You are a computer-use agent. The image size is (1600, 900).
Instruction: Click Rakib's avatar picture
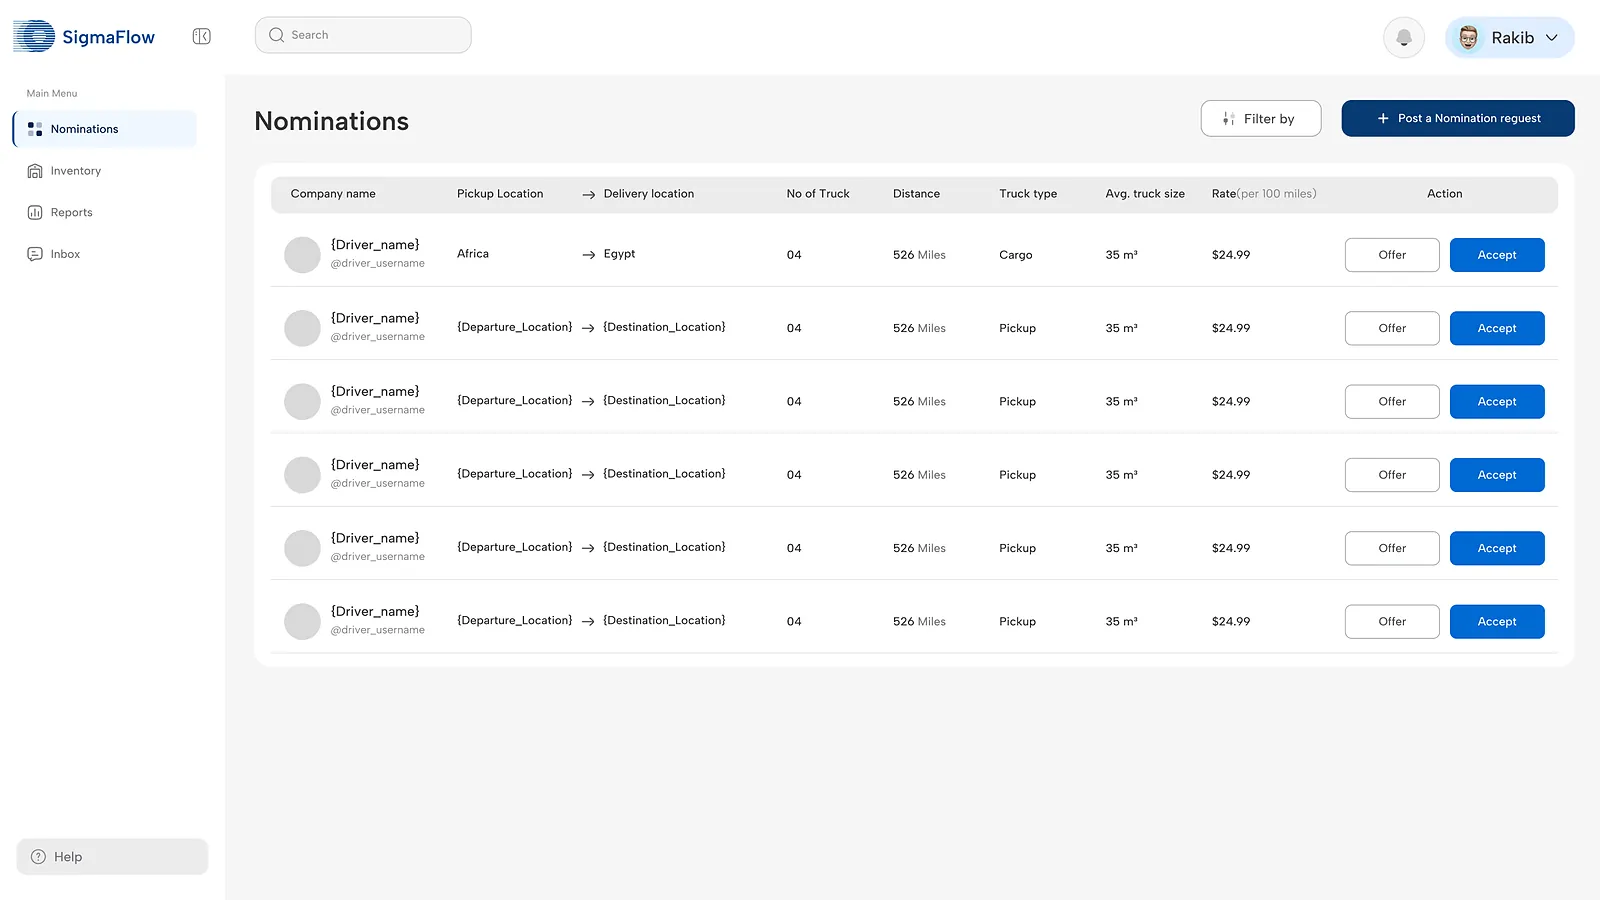(1468, 38)
